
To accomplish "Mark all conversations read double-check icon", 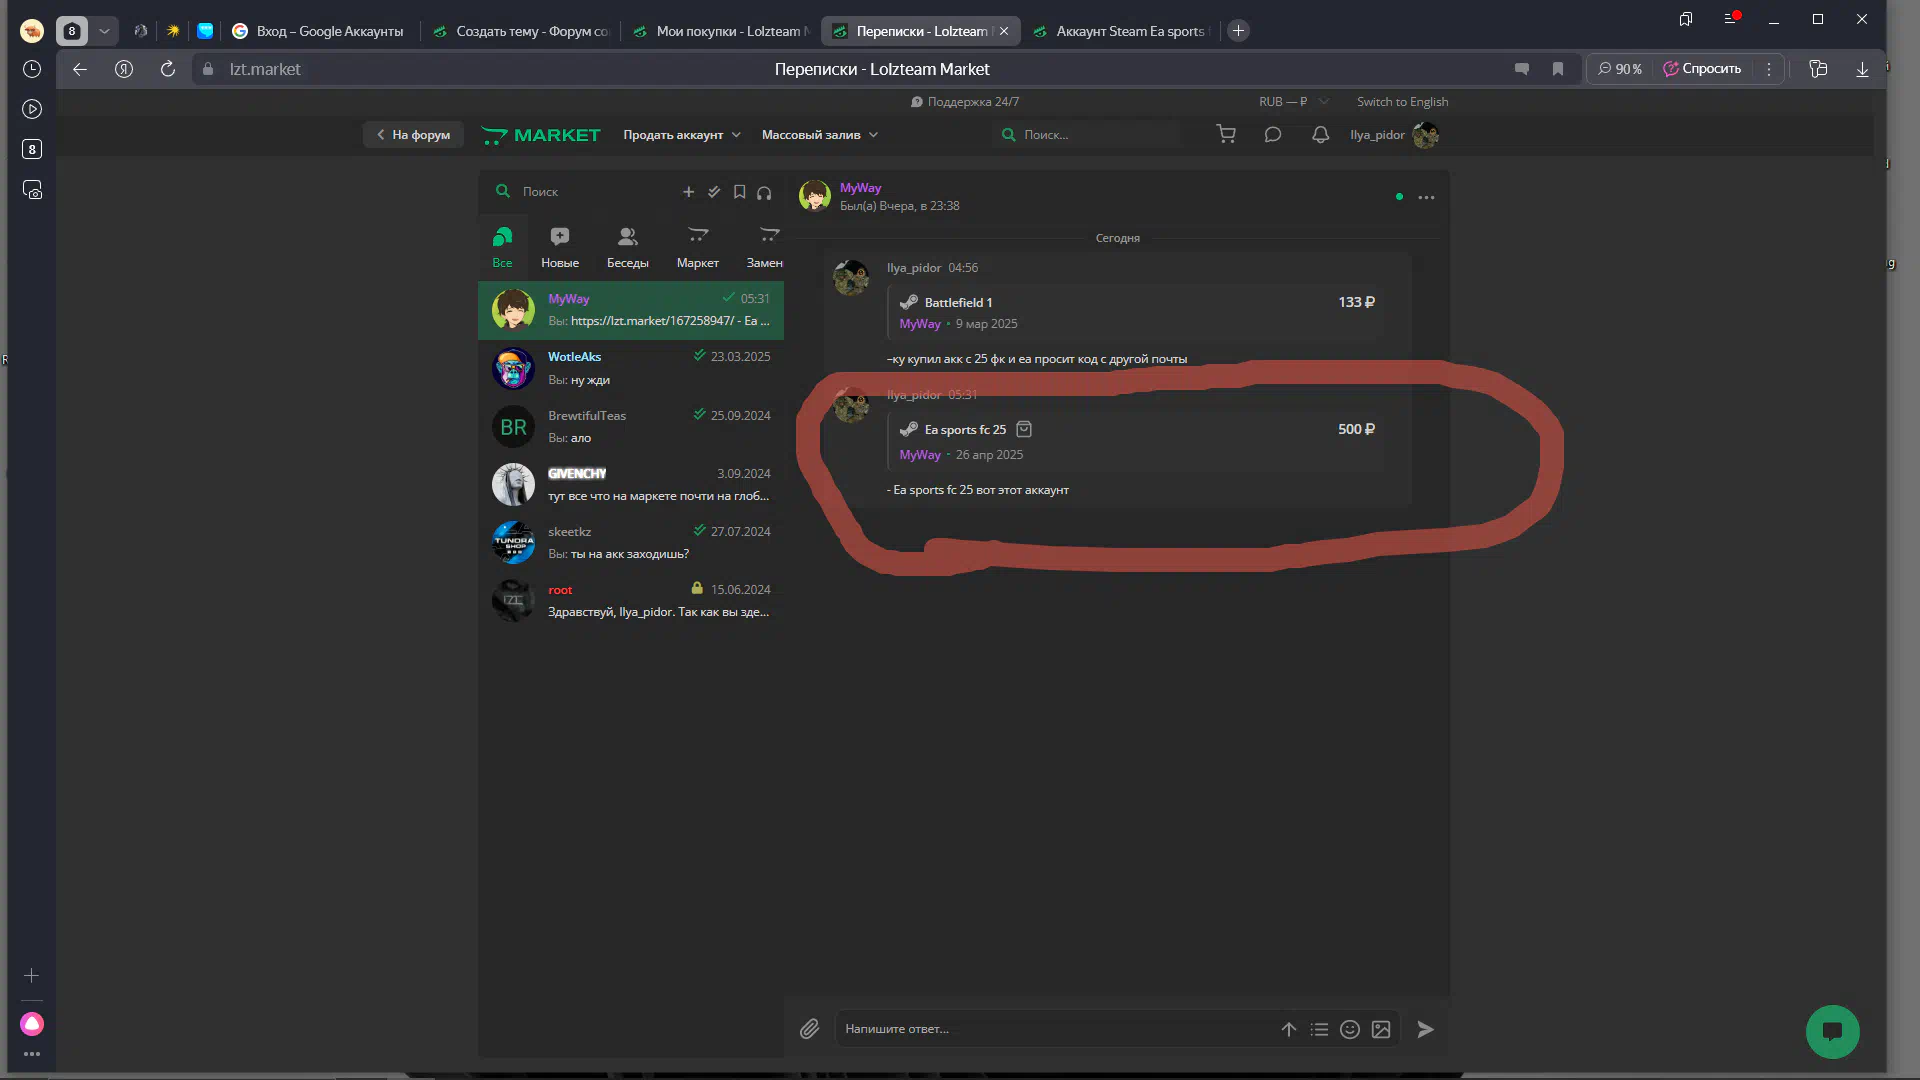I will pos(714,192).
